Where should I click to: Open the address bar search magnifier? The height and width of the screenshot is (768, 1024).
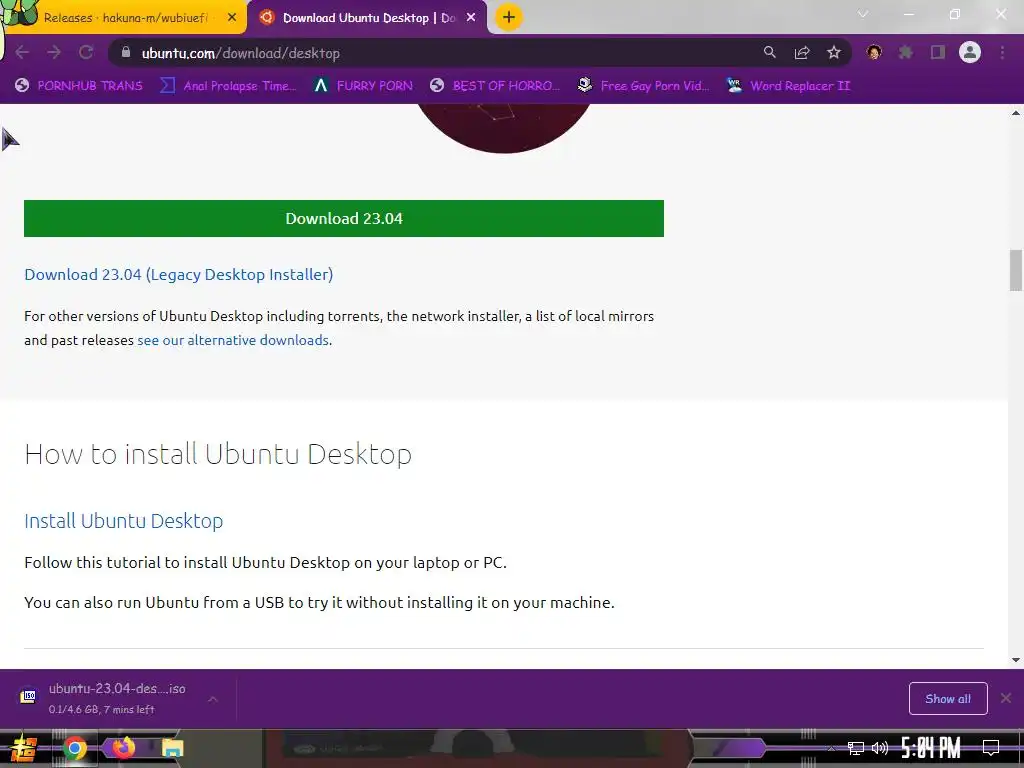770,53
